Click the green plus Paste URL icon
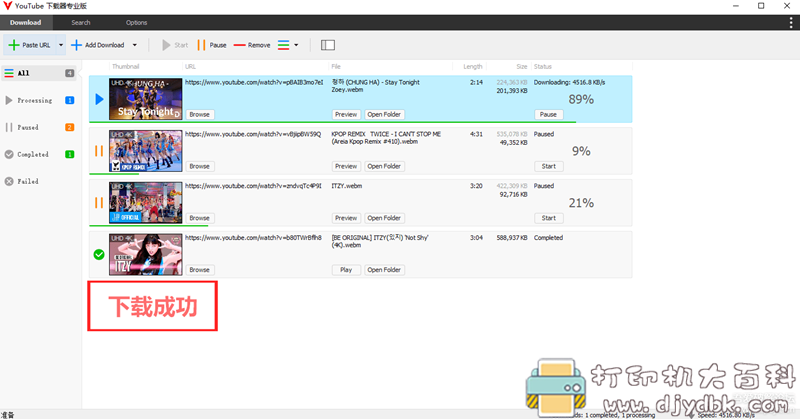800x419 pixels. coord(14,45)
